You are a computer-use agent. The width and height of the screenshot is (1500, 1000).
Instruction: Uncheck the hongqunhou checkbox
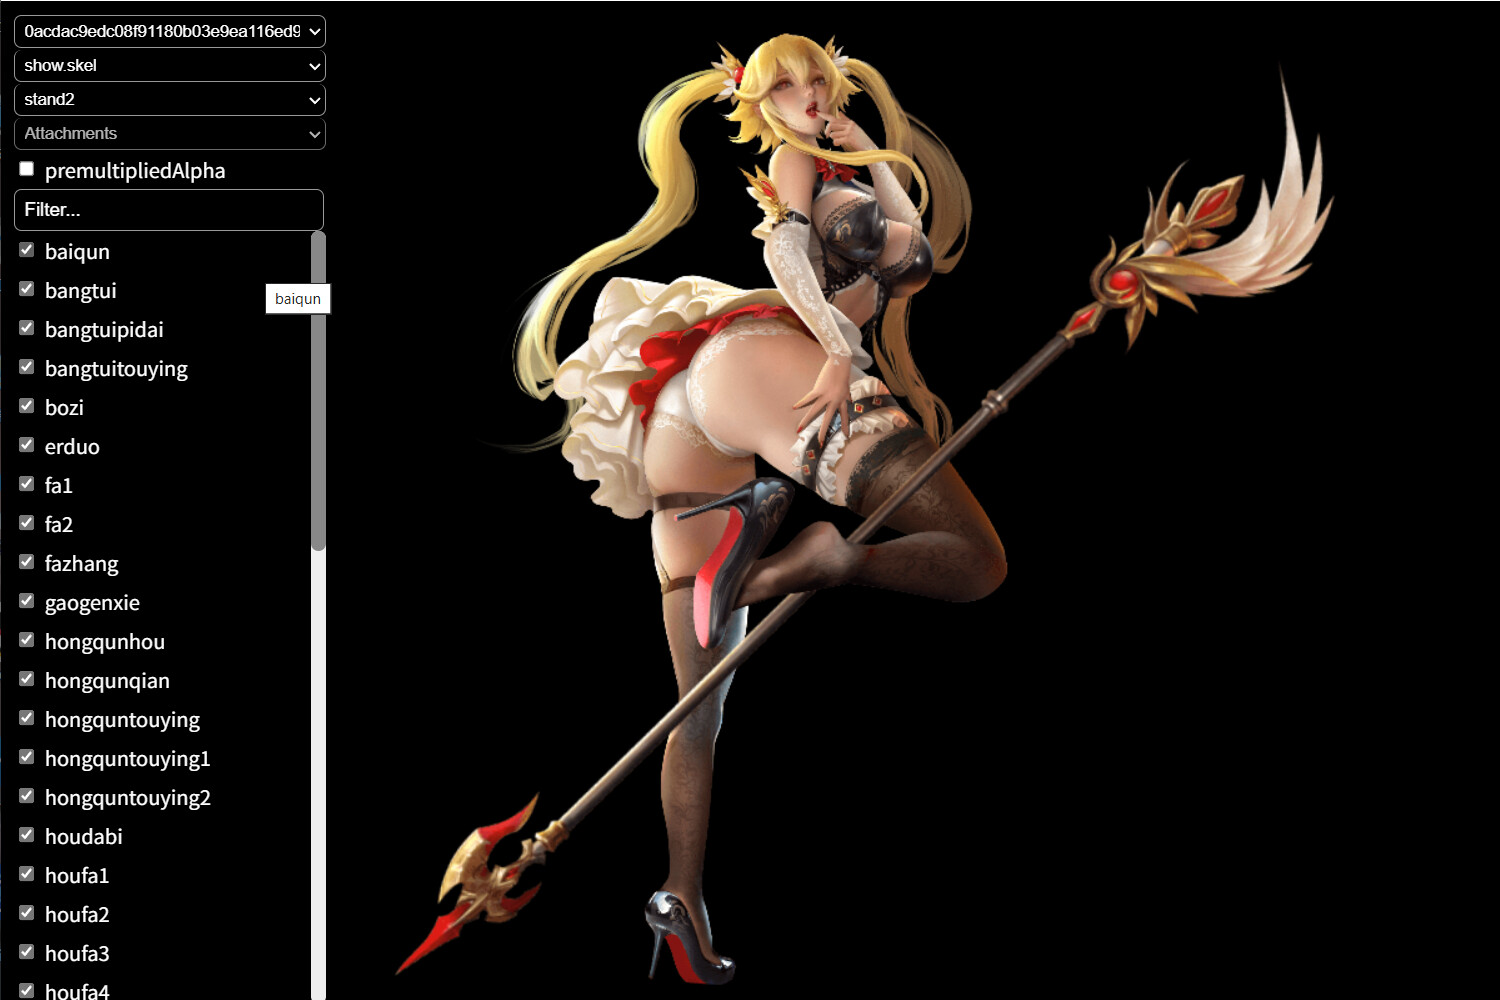(27, 640)
